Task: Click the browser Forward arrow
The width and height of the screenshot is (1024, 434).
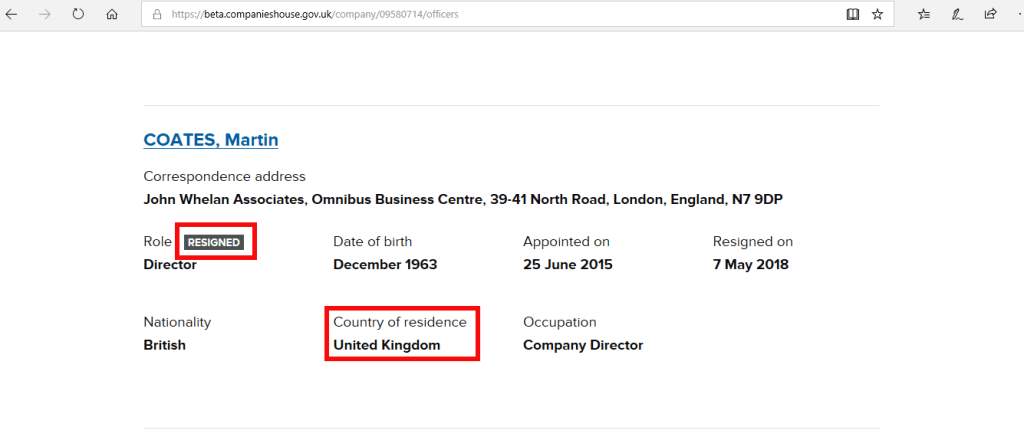Action: point(45,14)
